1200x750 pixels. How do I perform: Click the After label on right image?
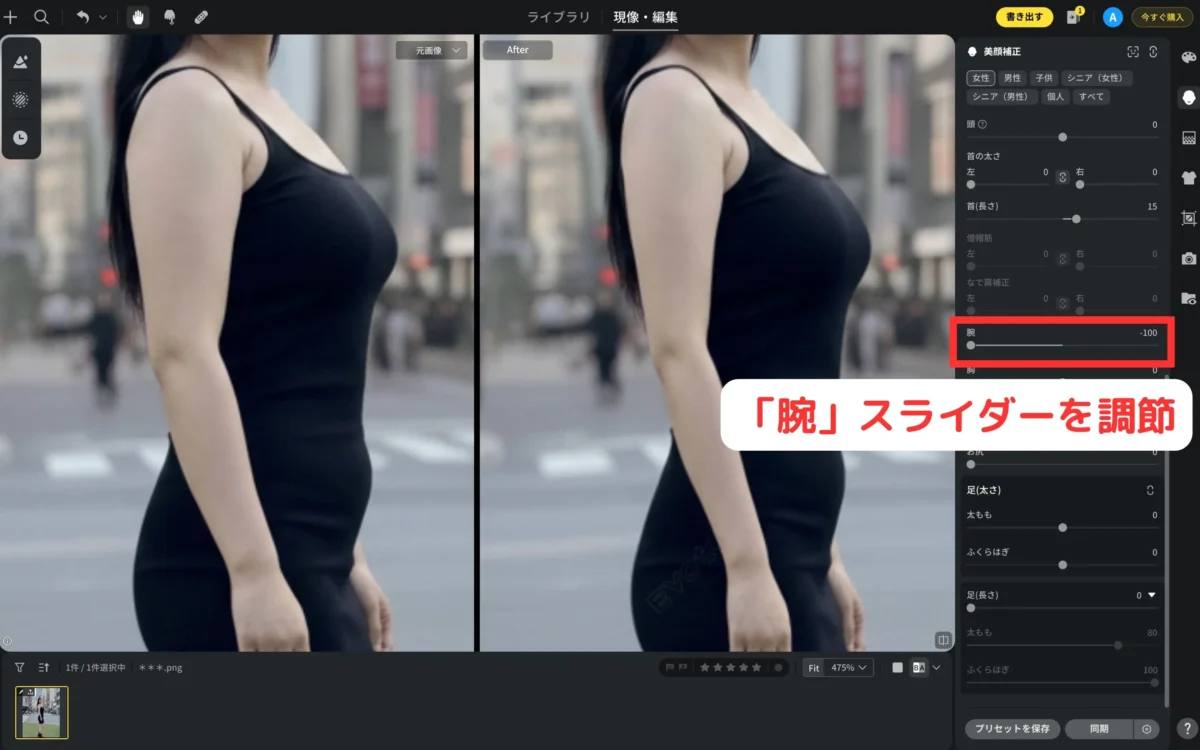point(517,50)
